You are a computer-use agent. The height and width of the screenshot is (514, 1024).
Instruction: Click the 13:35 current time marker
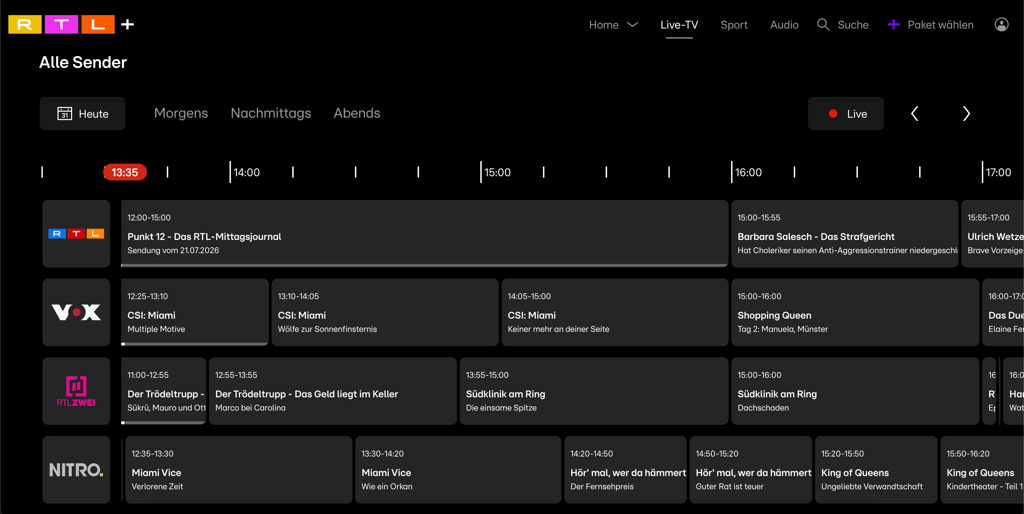(125, 172)
